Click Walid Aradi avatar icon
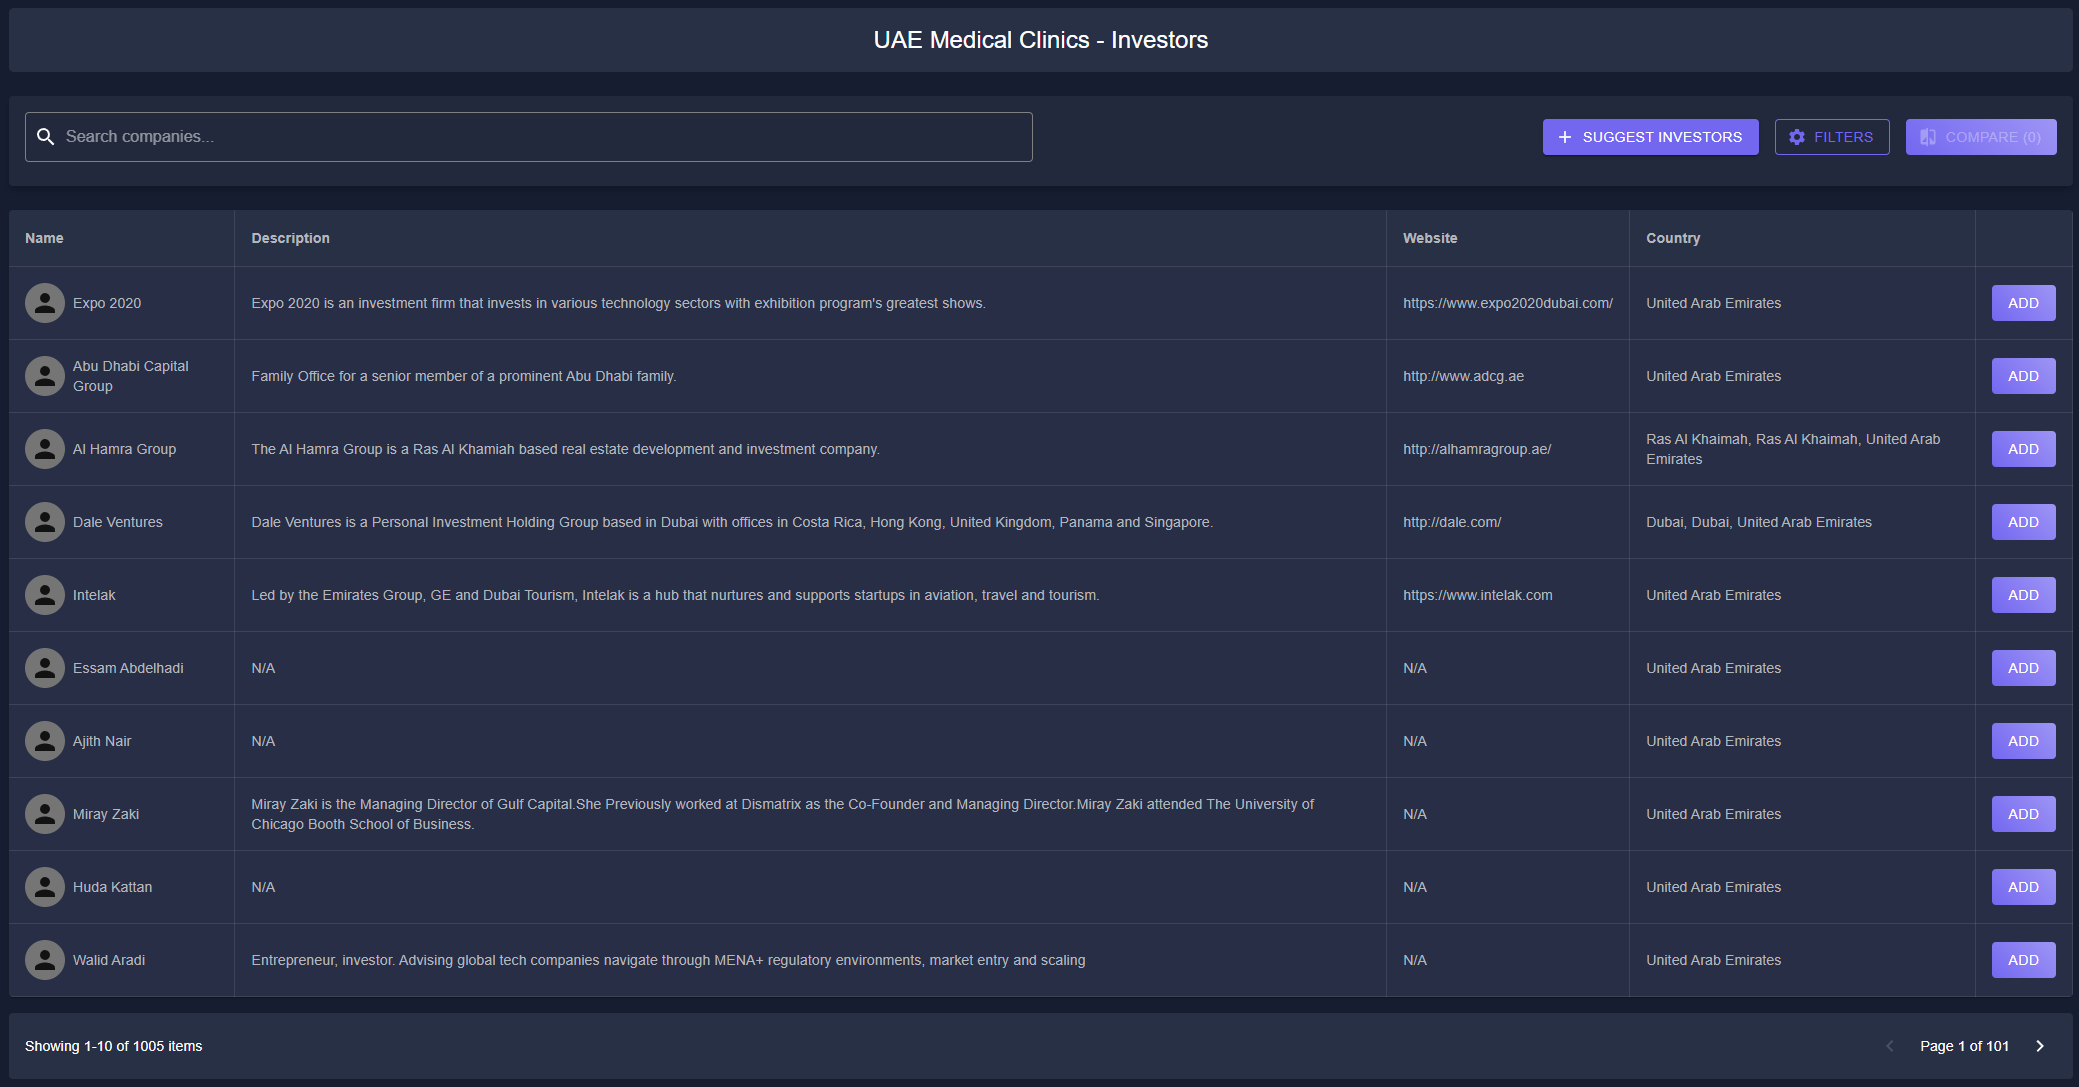Screen dimensions: 2079x1087 pos(45,960)
